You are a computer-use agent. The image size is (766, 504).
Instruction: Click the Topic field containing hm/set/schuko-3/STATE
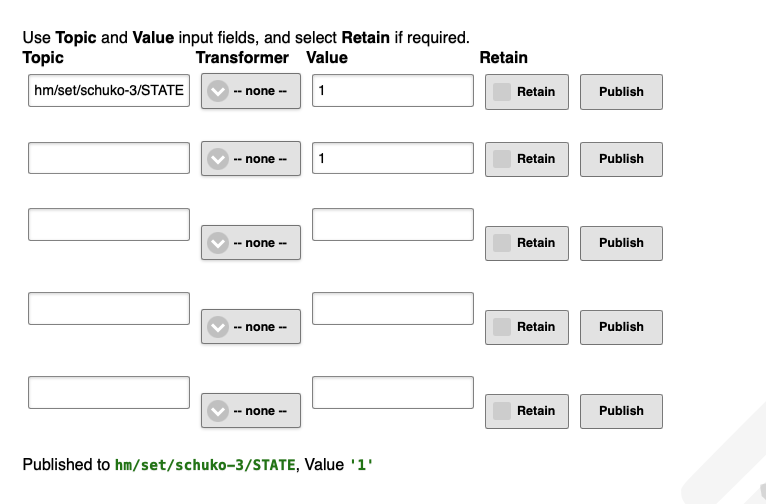click(108, 91)
